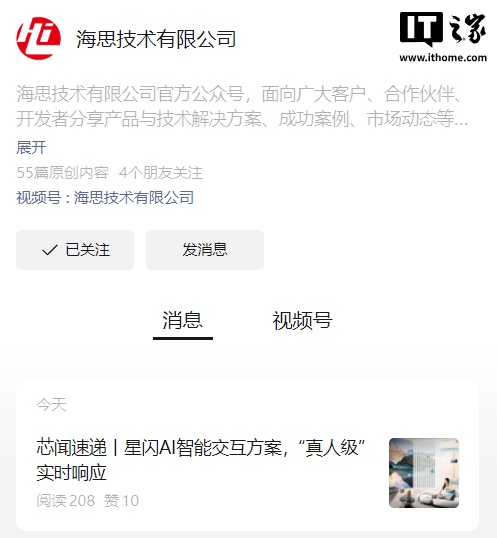This screenshot has height=538, width=497.
Task: Click the checkmark icon beside 已关注
Action: pyautogui.click(x=50, y=250)
